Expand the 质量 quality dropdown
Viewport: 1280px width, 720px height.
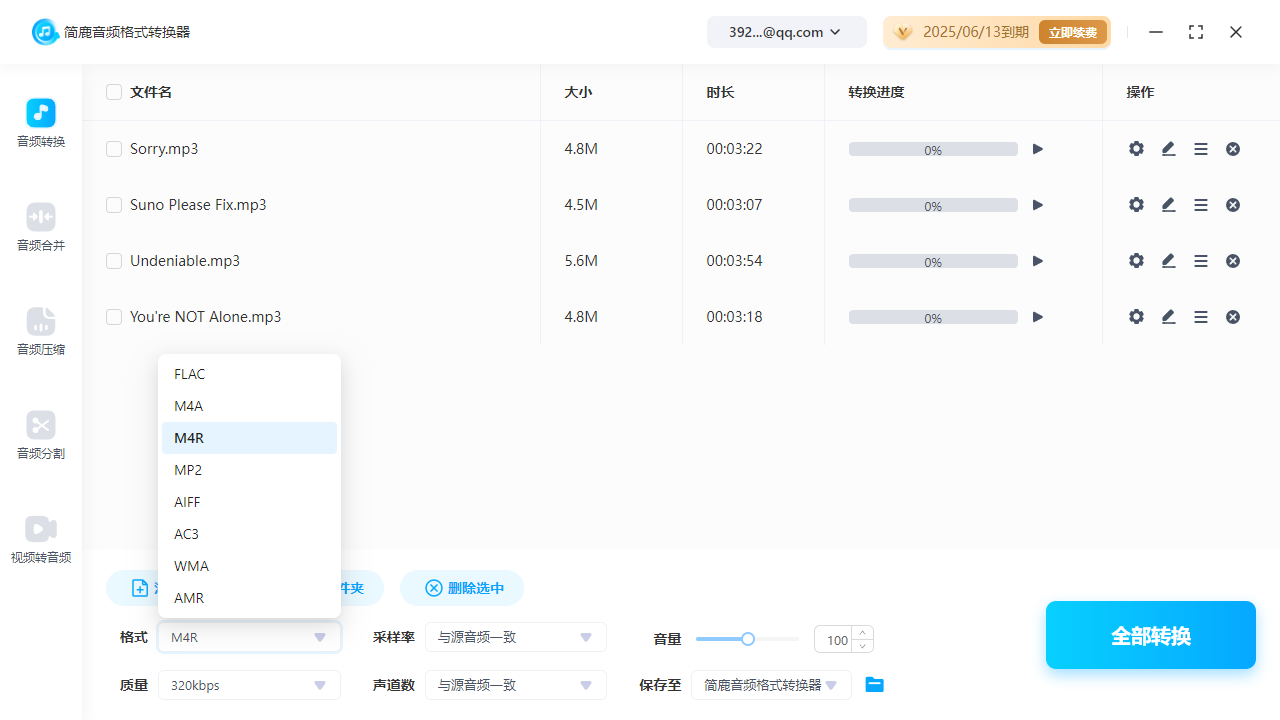248,685
